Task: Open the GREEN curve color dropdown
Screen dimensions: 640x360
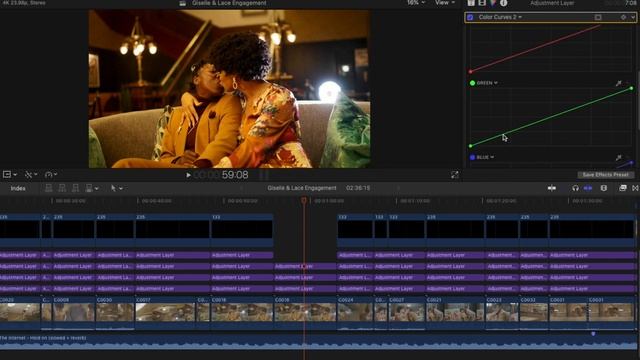Action: pyautogui.click(x=487, y=83)
